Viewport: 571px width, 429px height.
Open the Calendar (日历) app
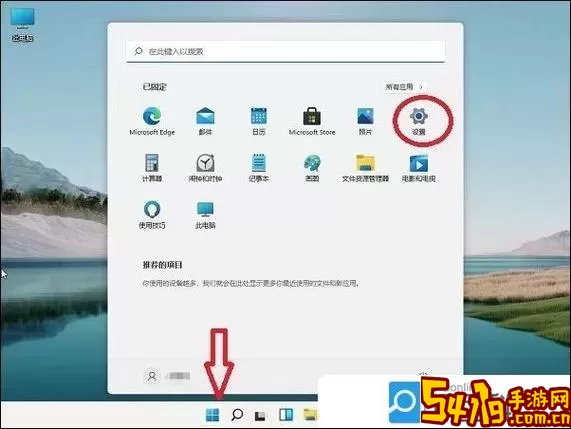click(x=259, y=122)
